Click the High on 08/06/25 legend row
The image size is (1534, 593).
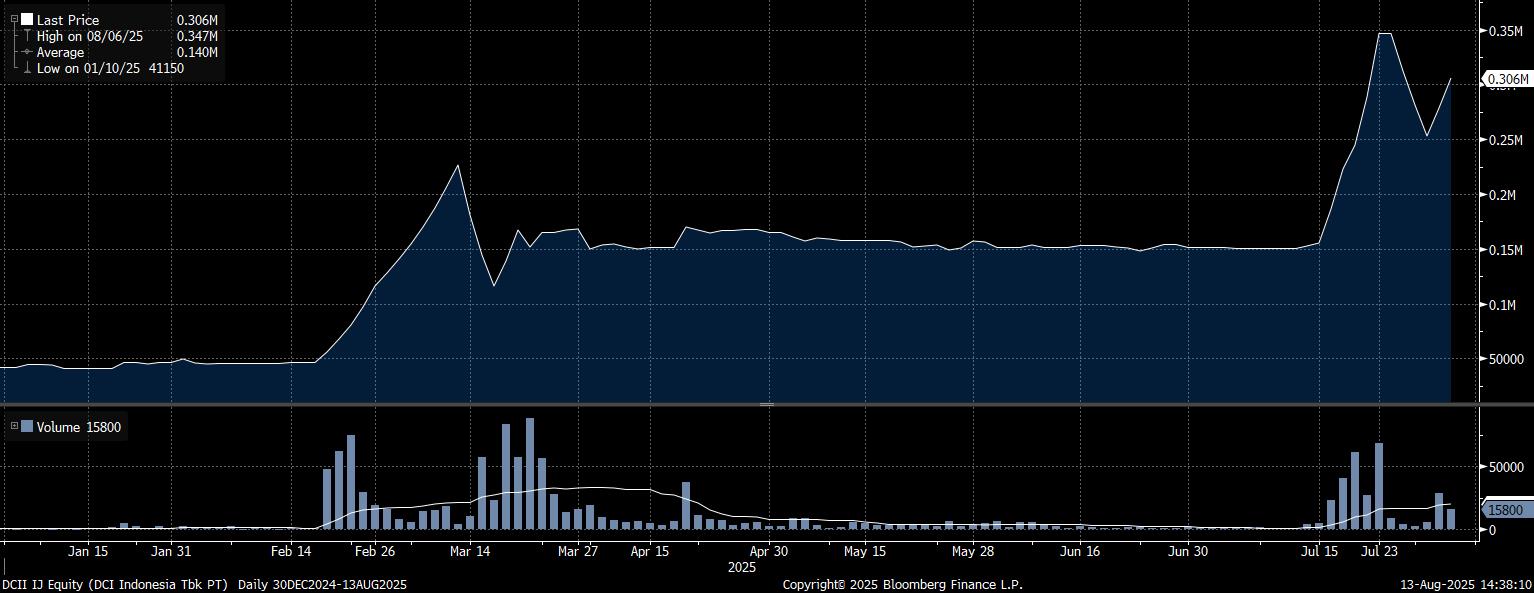click(x=90, y=36)
